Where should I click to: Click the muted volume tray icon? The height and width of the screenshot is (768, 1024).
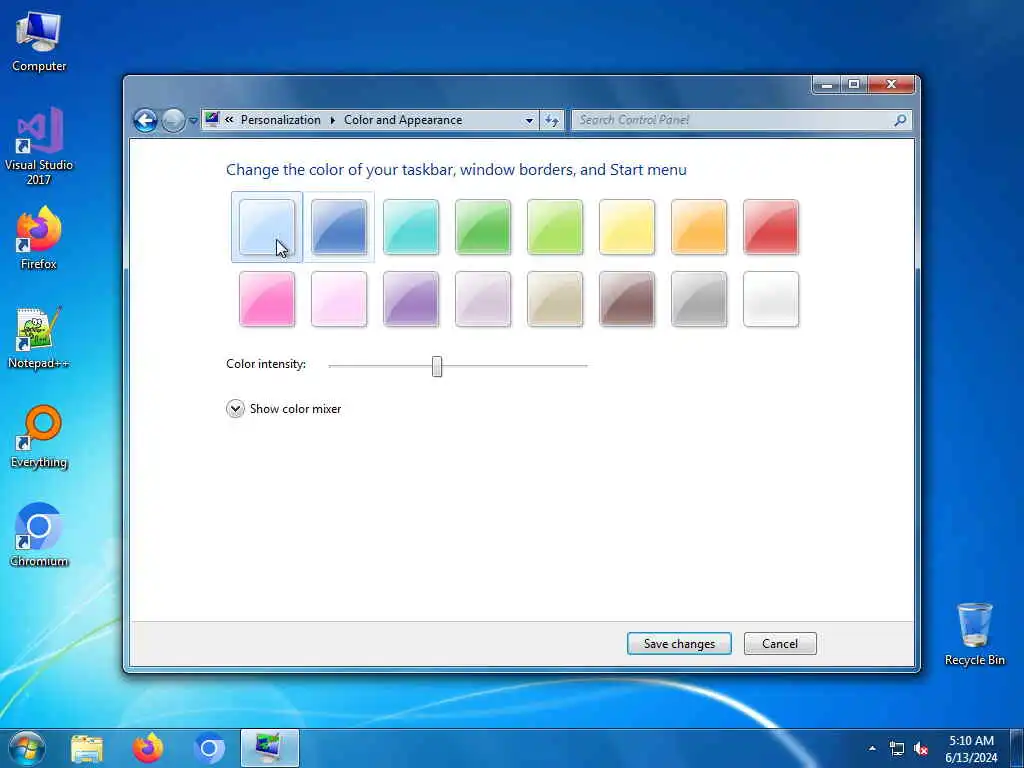[921, 748]
